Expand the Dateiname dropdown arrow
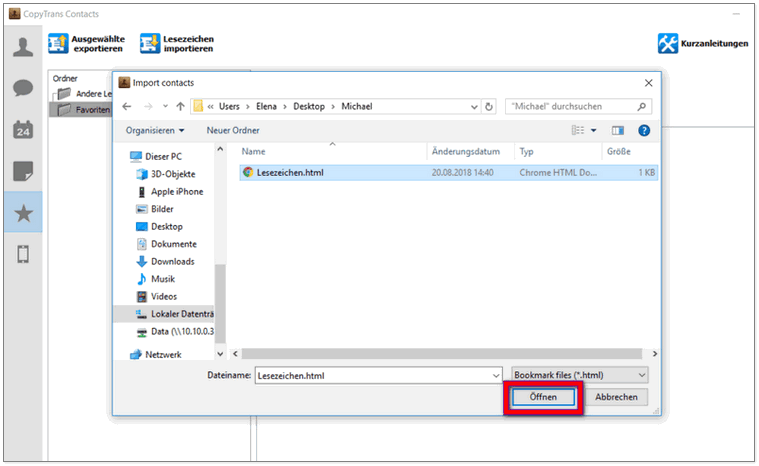The width and height of the screenshot is (759, 466). (496, 376)
